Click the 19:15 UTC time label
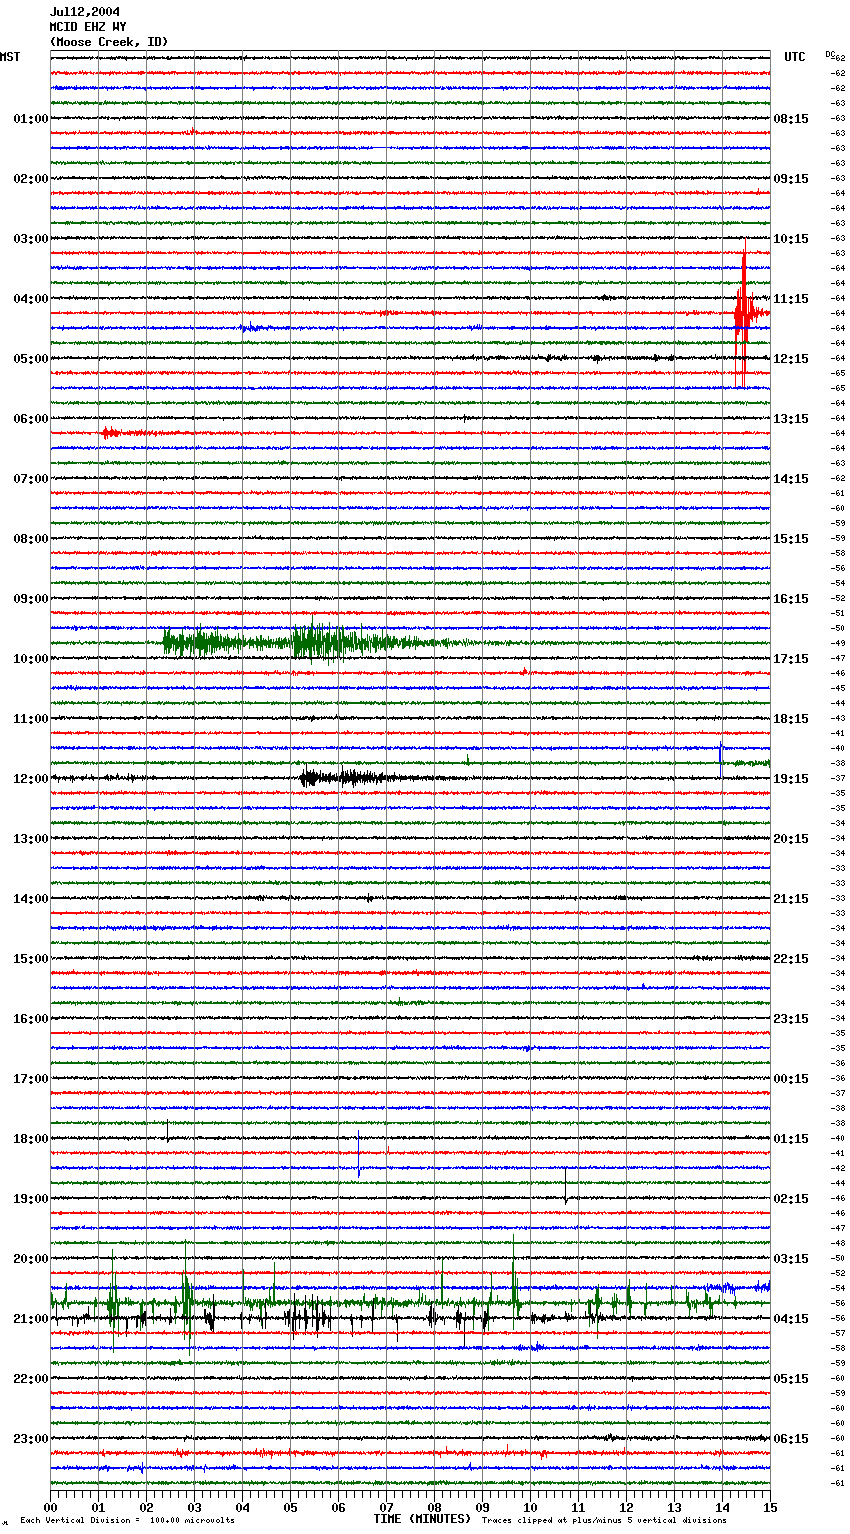This screenshot has width=850, height=1534. (x=791, y=779)
